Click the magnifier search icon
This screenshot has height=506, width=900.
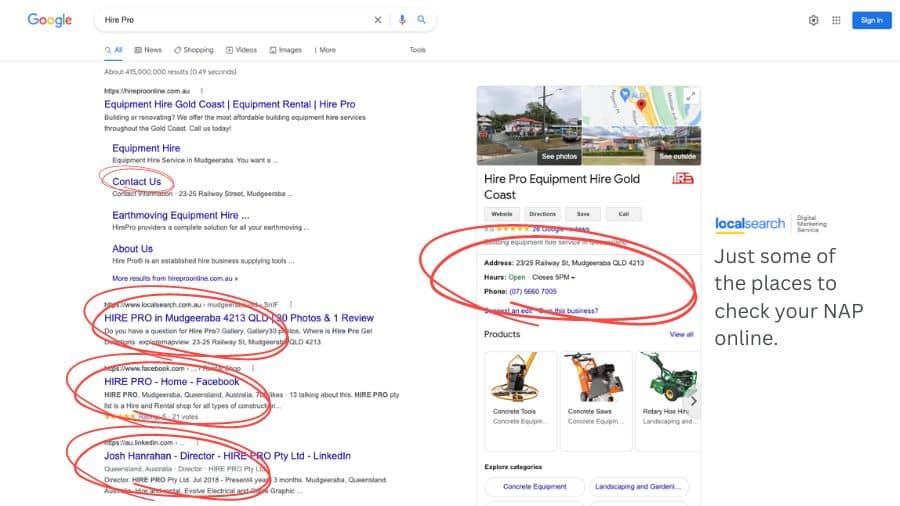pos(421,20)
